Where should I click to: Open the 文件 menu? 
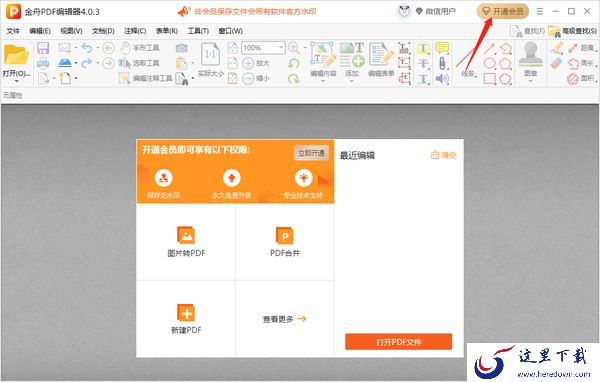[x=13, y=31]
